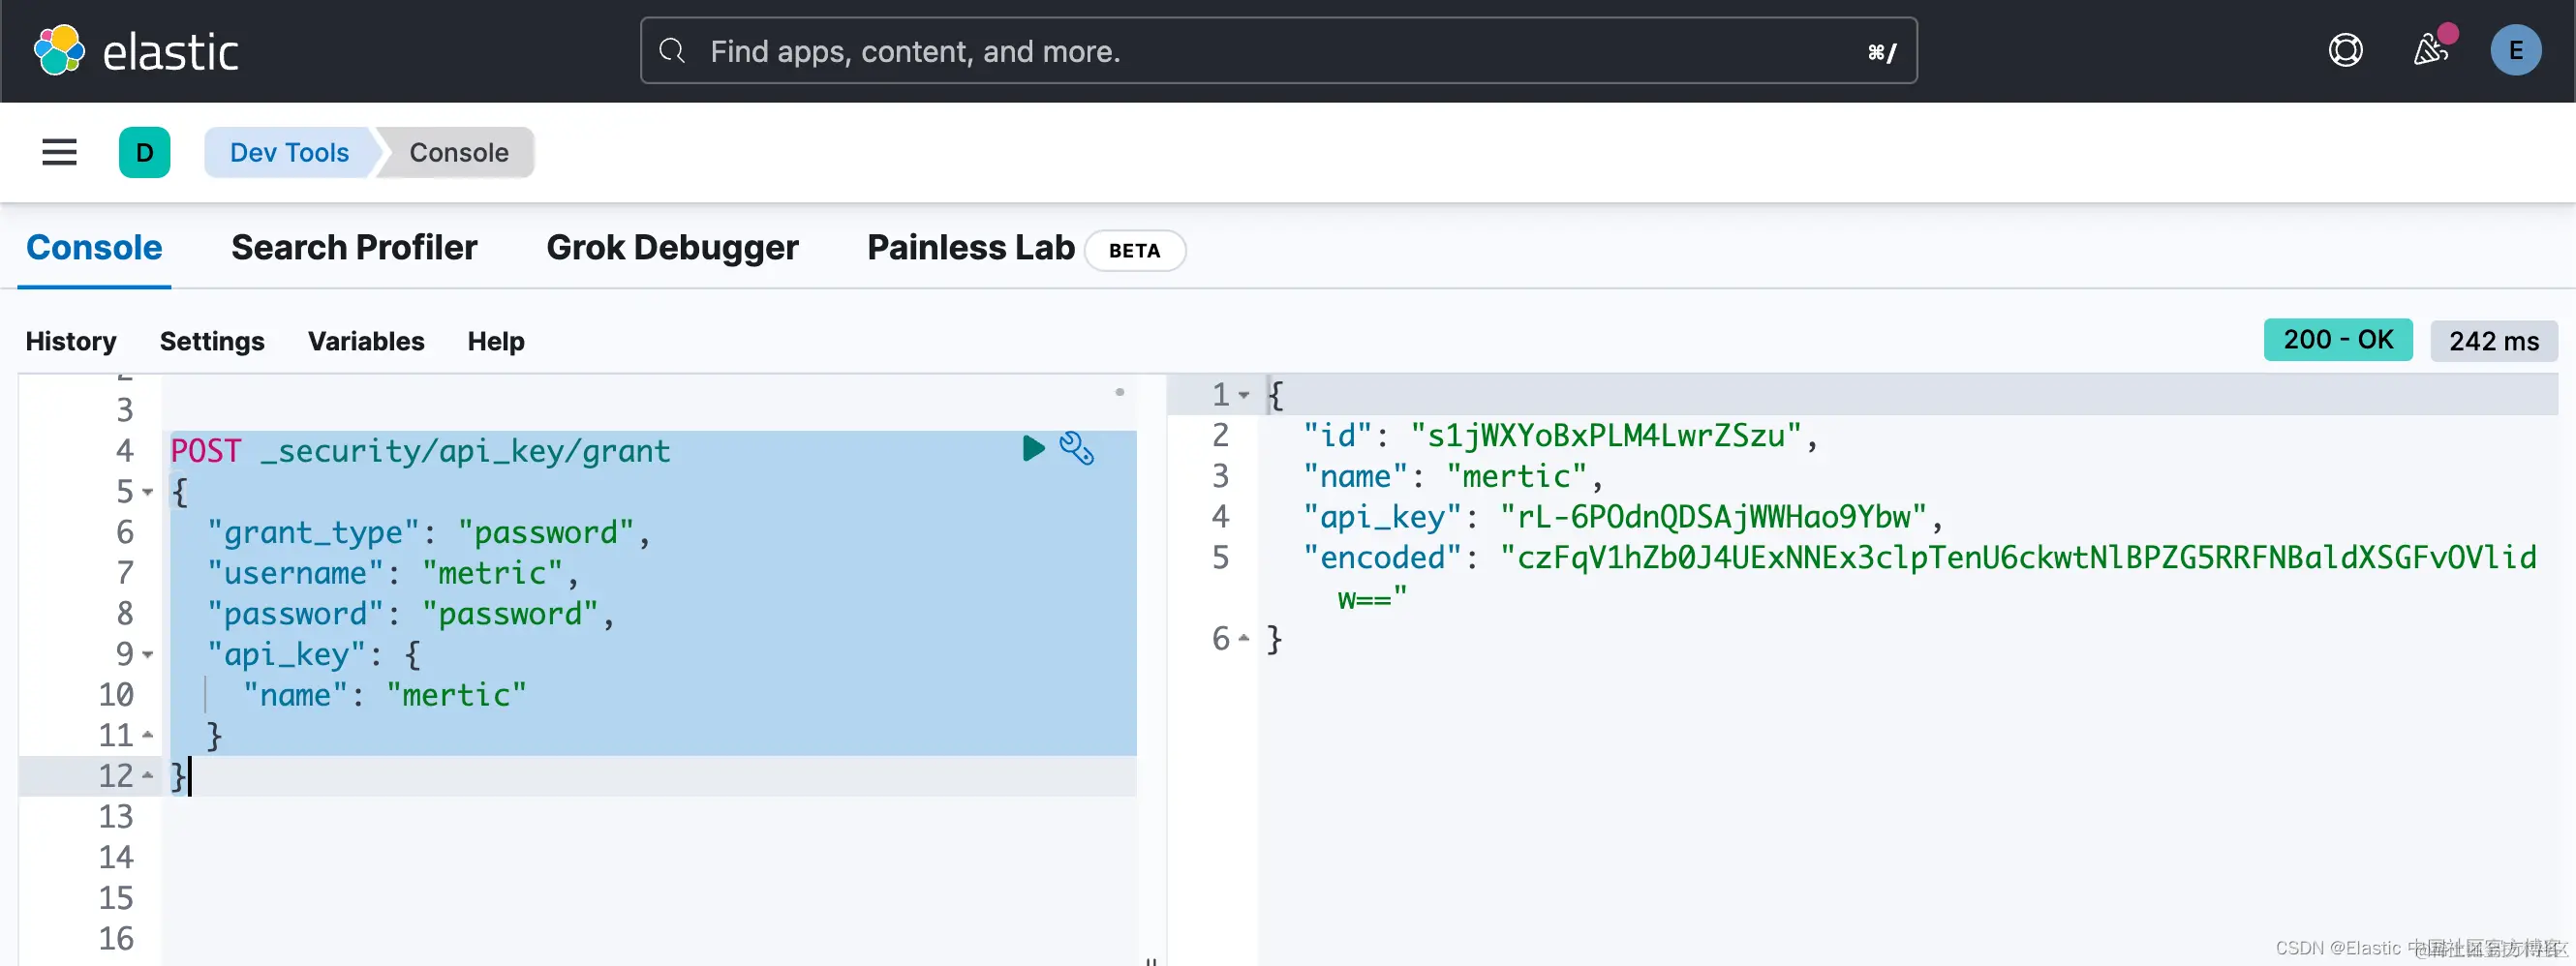Click the 242 ms response time badge

(x=2493, y=341)
